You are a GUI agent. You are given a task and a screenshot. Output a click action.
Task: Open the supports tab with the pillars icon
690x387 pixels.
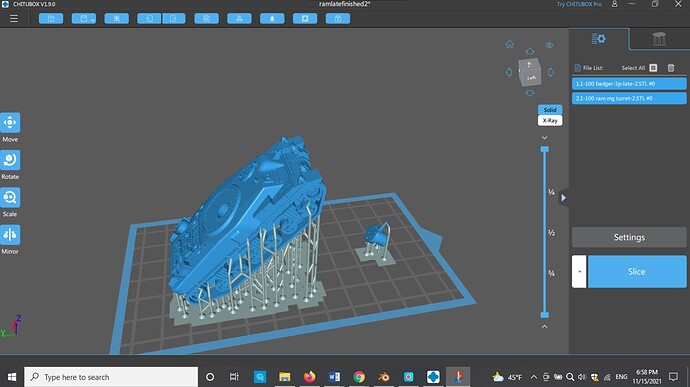pos(659,39)
